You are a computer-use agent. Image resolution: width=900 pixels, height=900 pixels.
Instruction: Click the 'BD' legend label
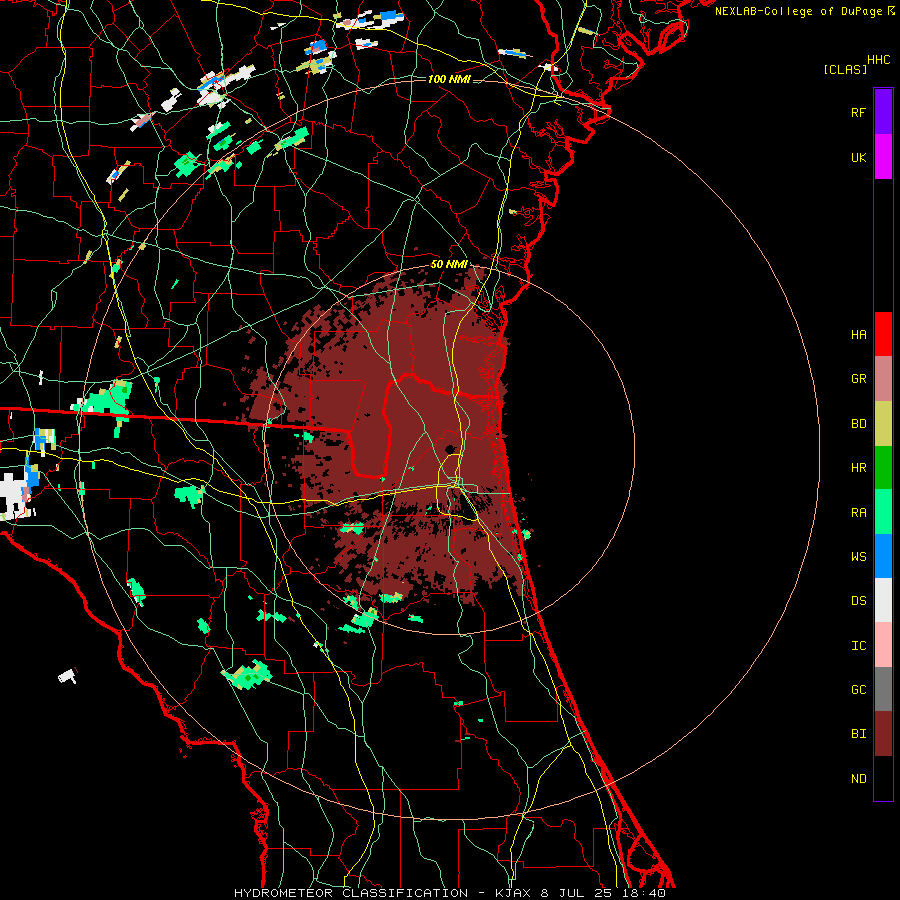(x=858, y=424)
